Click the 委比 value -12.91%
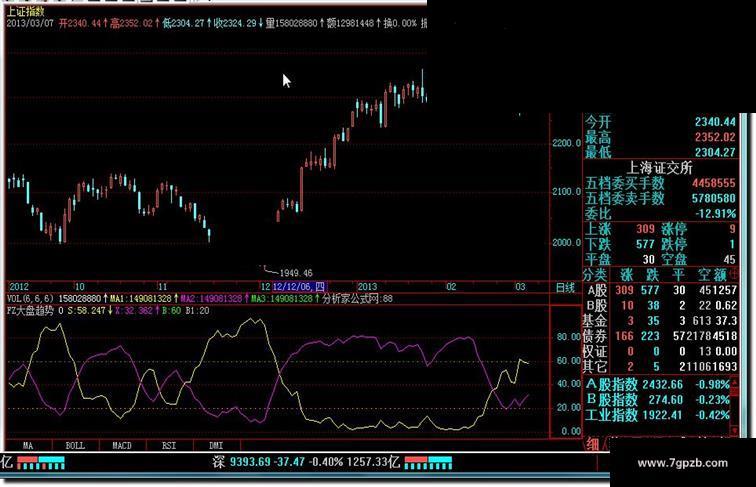Image resolution: width=756 pixels, height=487 pixels. click(x=716, y=213)
